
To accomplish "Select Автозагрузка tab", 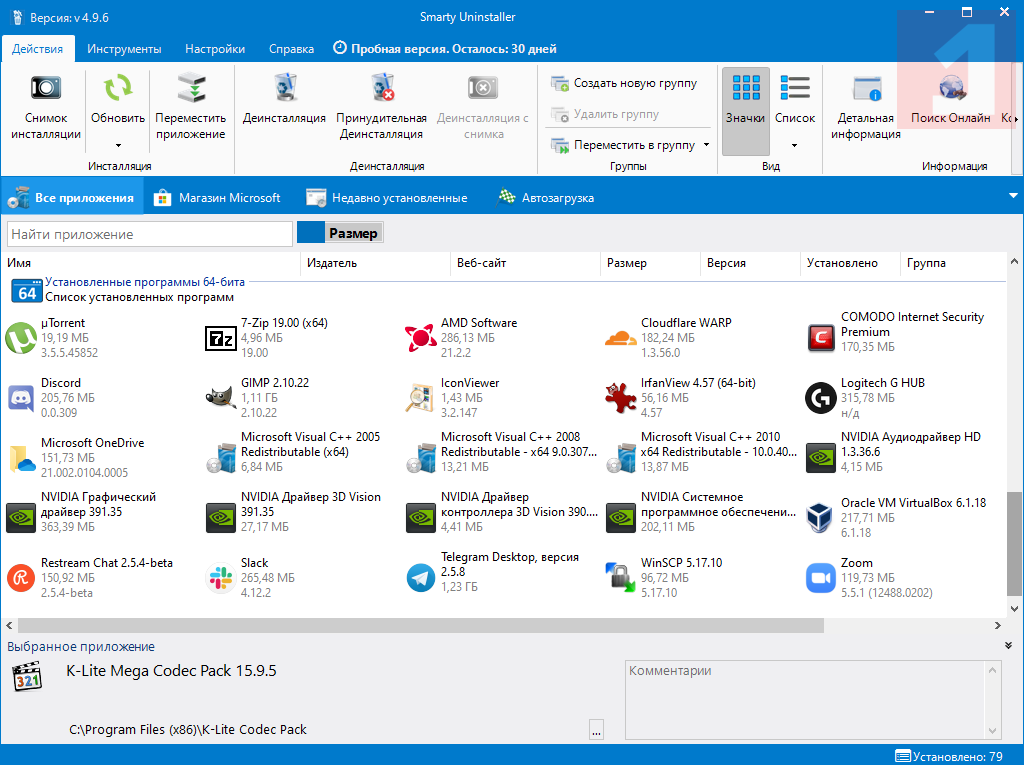I will pyautogui.click(x=546, y=197).
